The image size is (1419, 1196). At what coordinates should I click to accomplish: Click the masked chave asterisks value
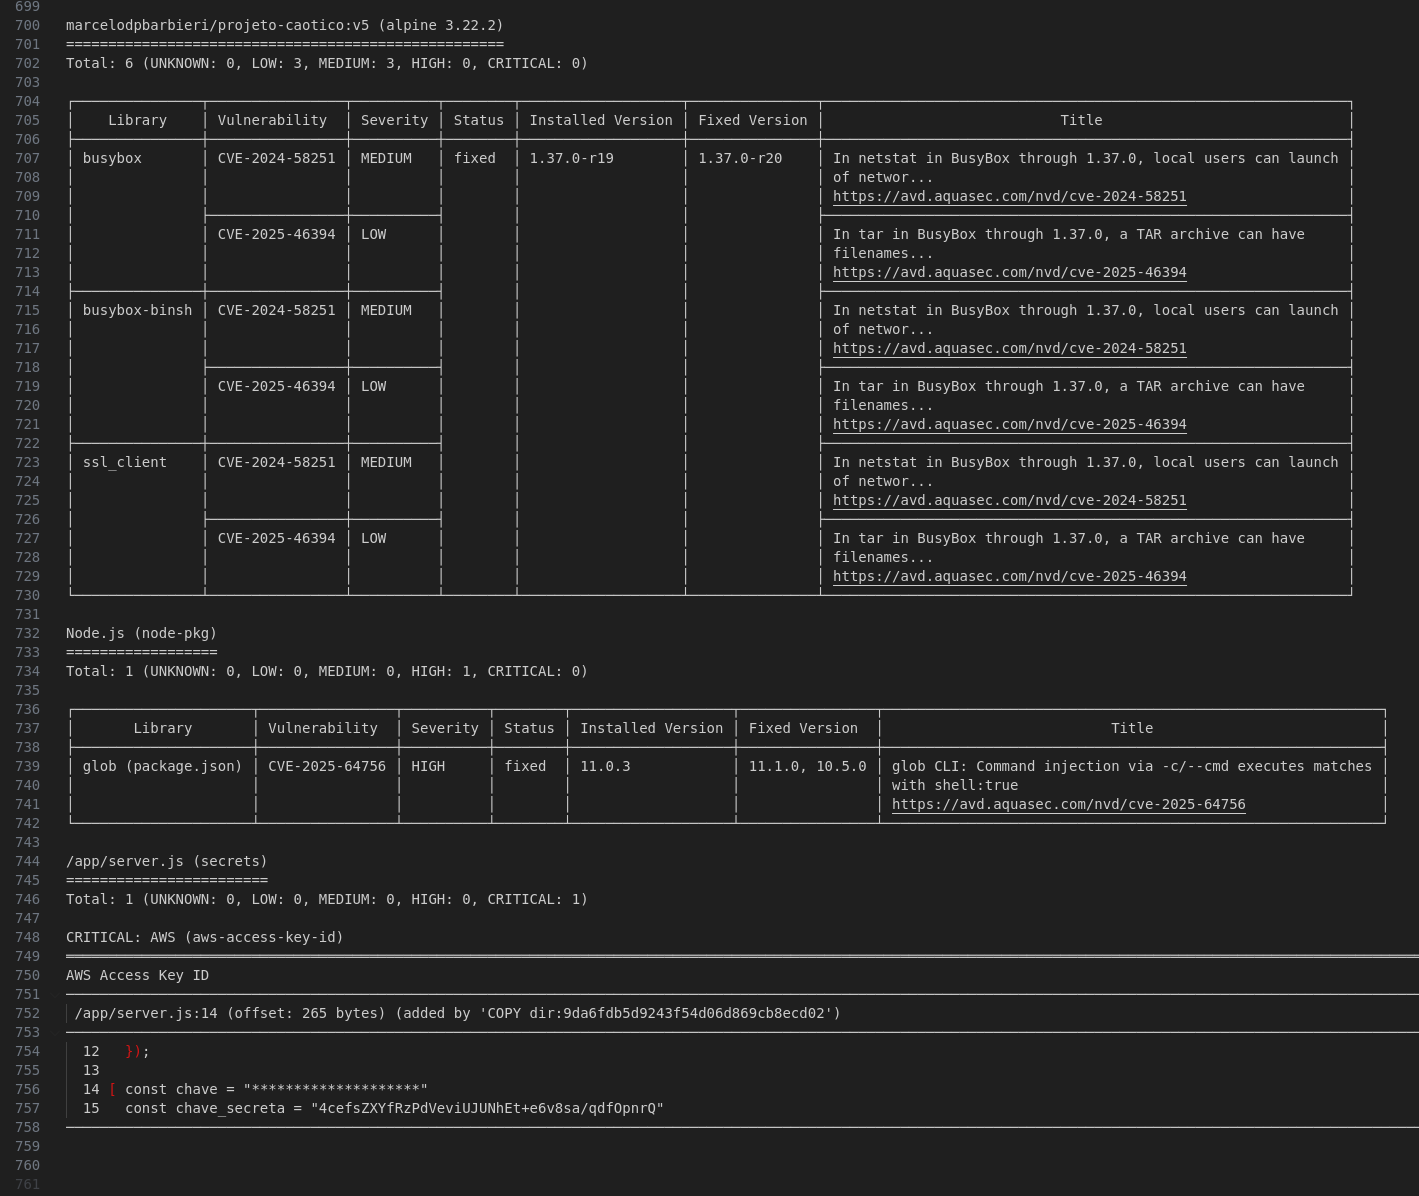click(335, 1089)
